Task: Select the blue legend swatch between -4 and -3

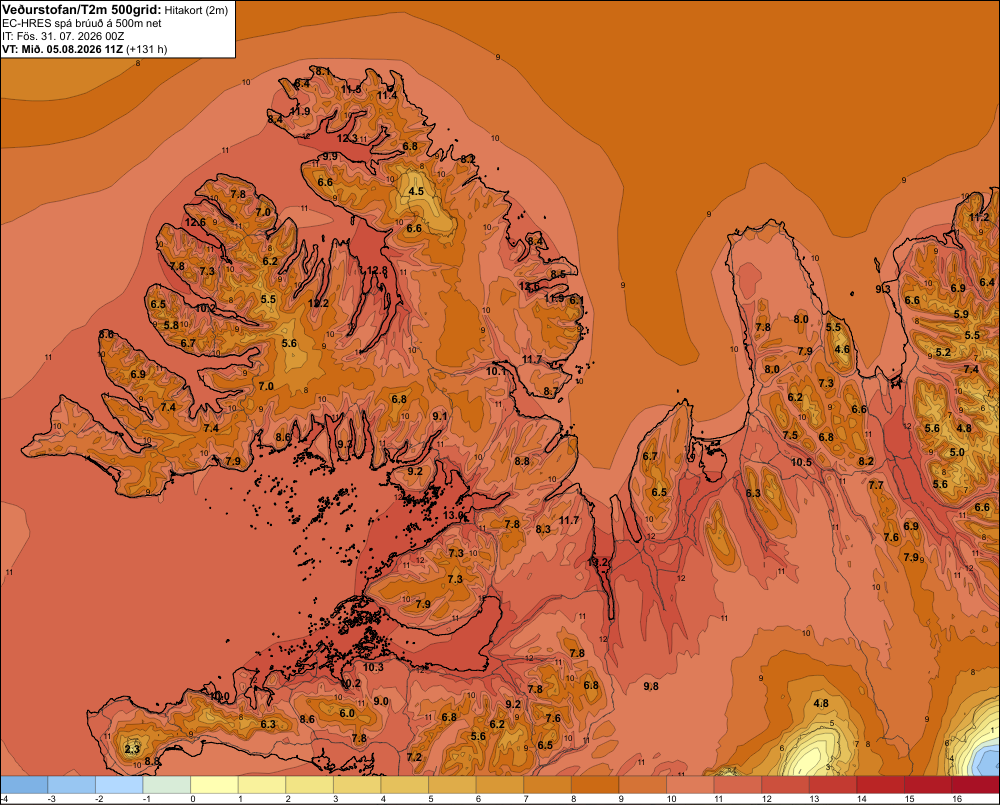Action: 24,785
